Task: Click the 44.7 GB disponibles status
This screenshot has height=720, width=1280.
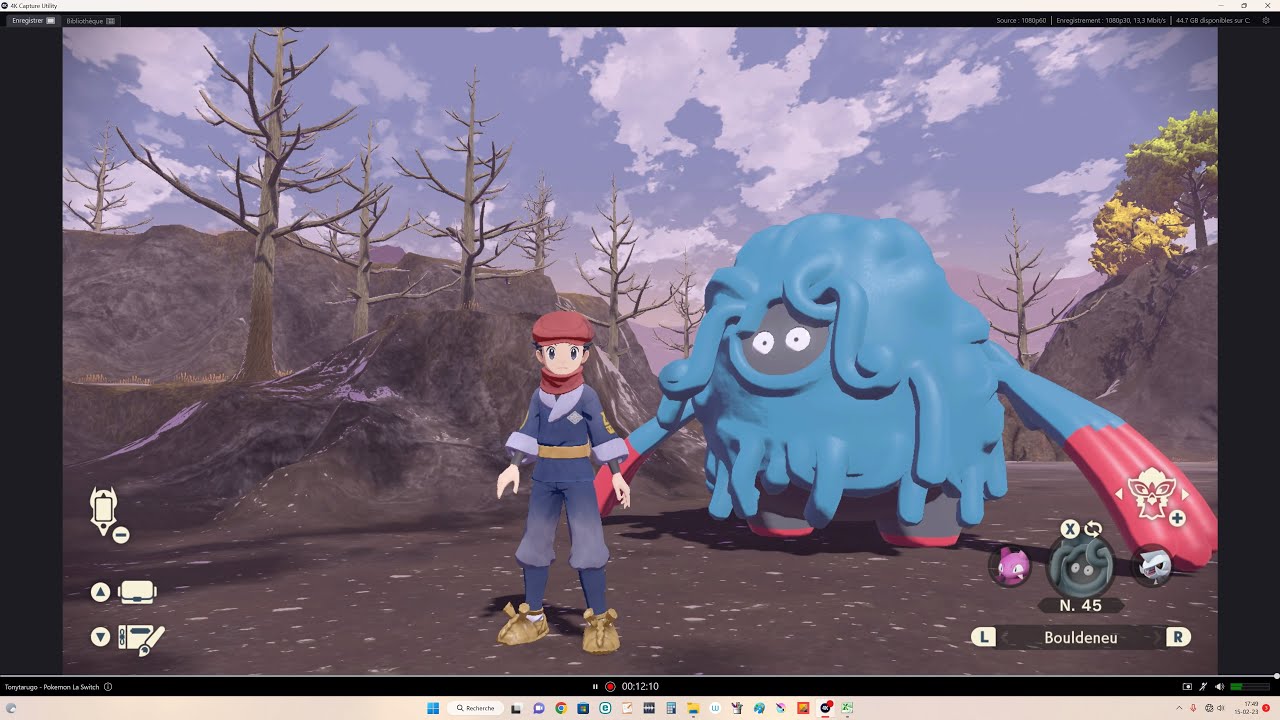Action: (1212, 20)
